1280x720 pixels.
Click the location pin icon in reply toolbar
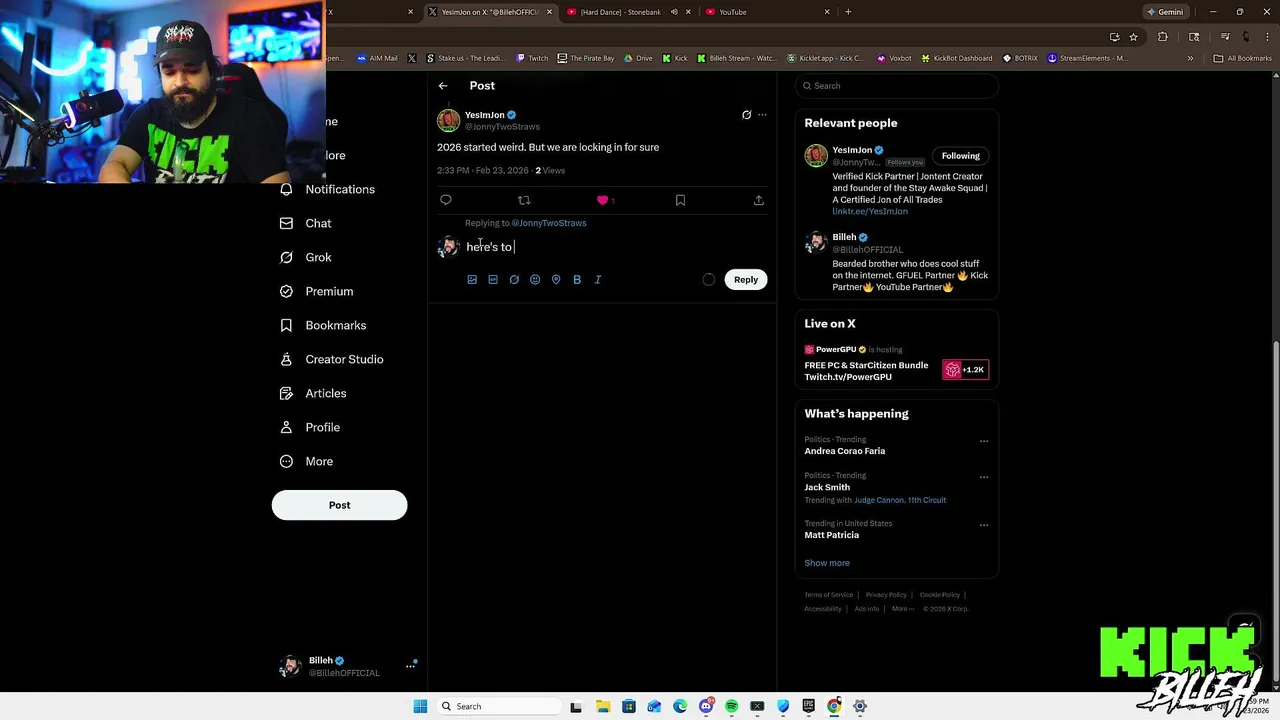[556, 280]
